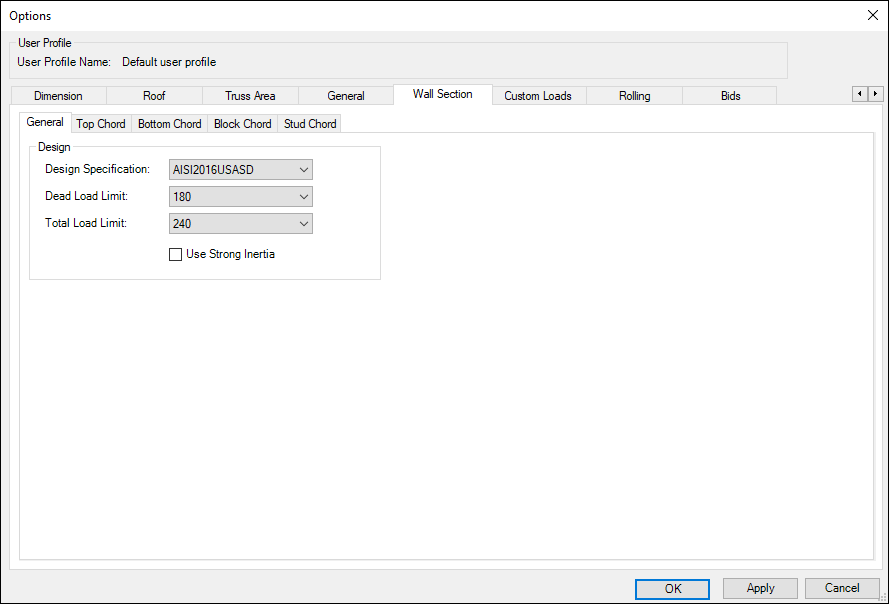Screen dimensions: 889x604
Task: Open the Rolling tab
Action: [634, 96]
